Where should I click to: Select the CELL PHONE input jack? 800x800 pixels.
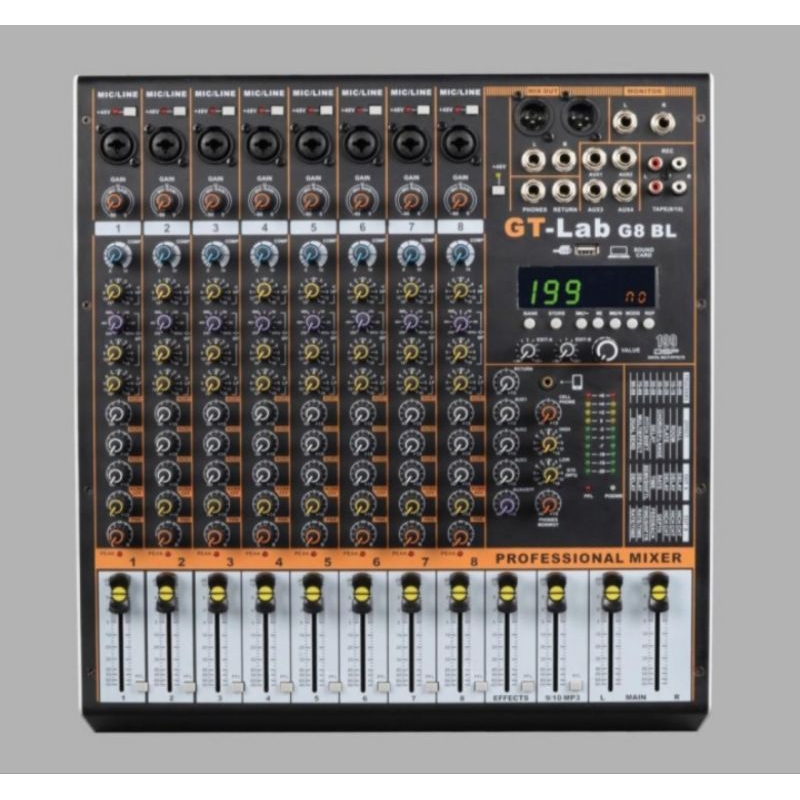click(546, 382)
